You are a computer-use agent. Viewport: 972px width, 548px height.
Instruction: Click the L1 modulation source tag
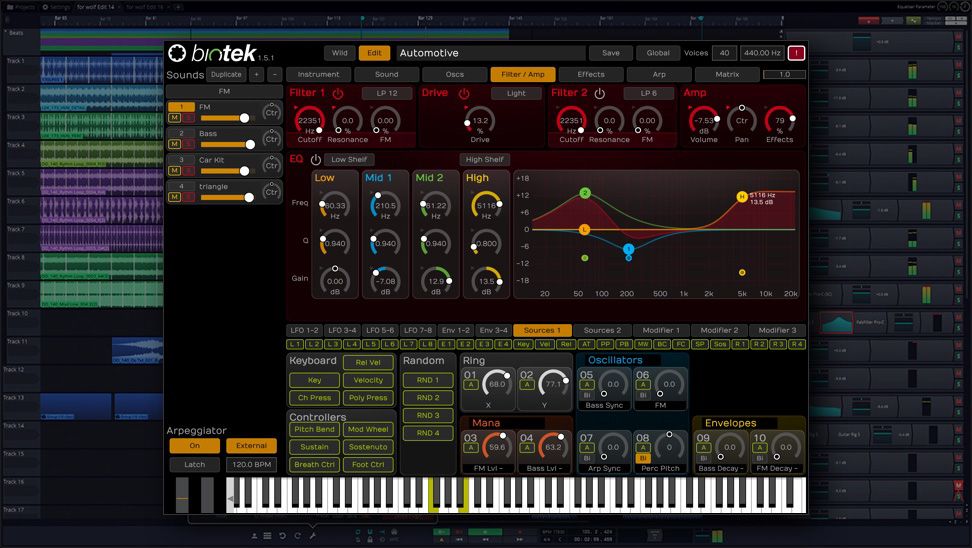point(295,344)
